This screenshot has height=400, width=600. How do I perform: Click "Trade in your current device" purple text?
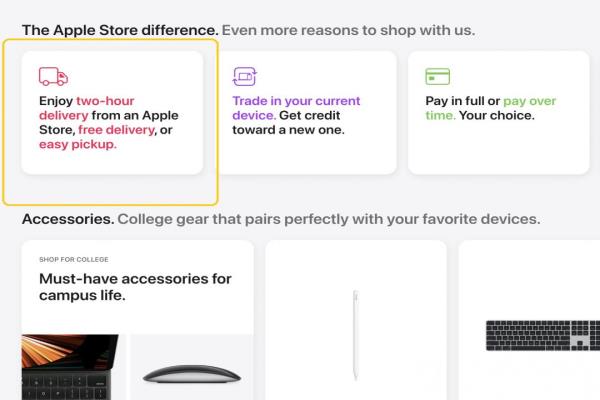pyautogui.click(x=296, y=108)
